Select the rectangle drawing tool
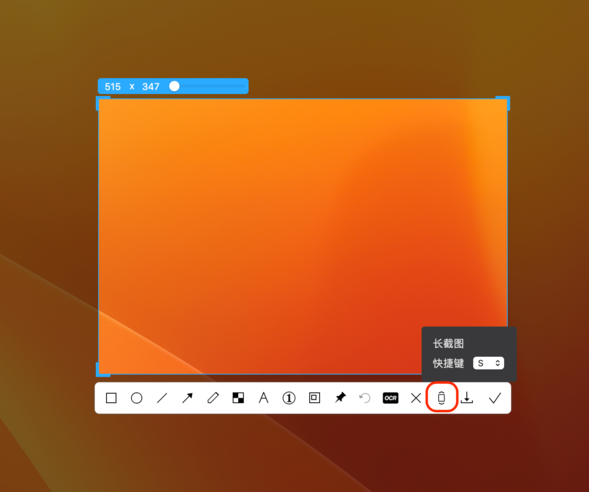 click(111, 398)
